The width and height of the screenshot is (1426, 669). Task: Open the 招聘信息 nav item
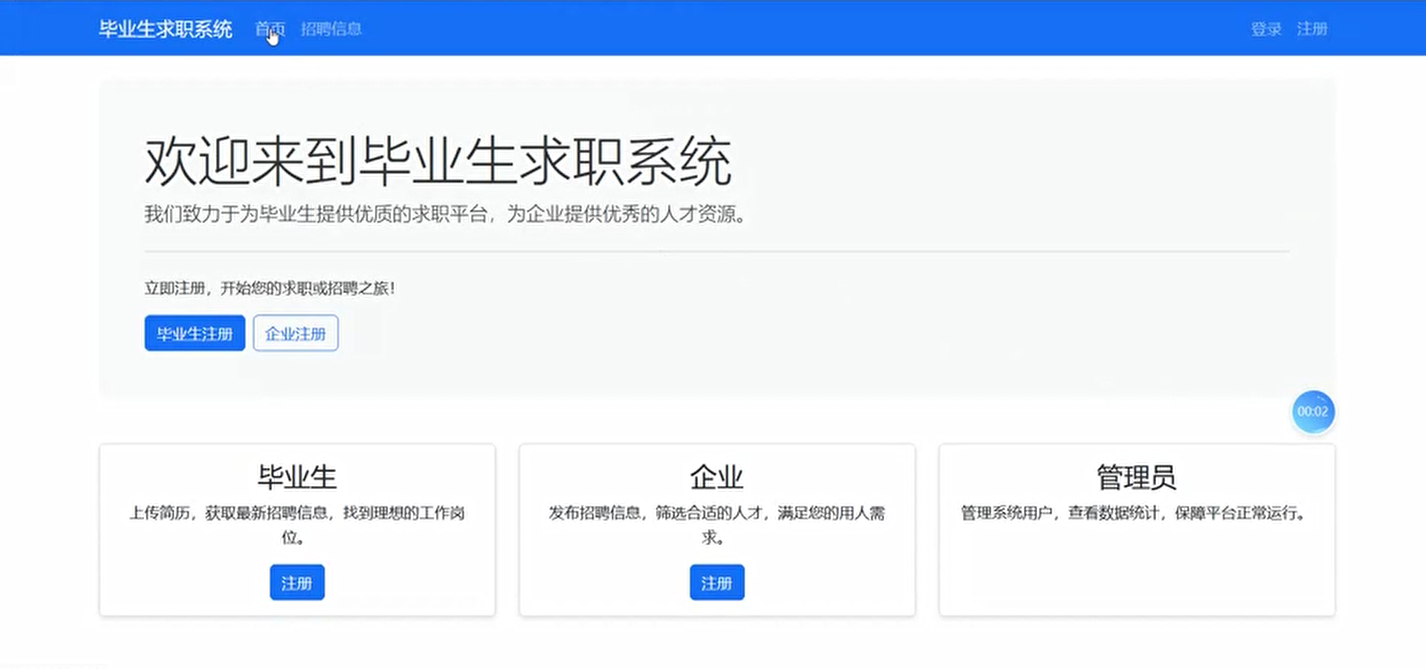click(x=331, y=29)
